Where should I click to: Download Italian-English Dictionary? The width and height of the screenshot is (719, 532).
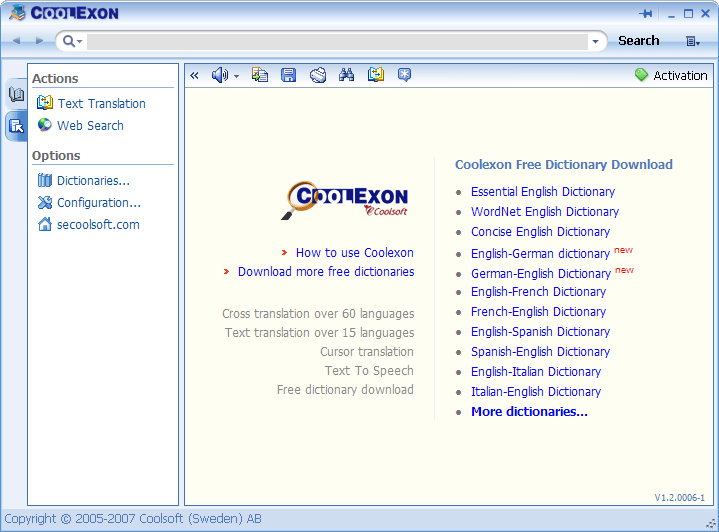(536, 392)
